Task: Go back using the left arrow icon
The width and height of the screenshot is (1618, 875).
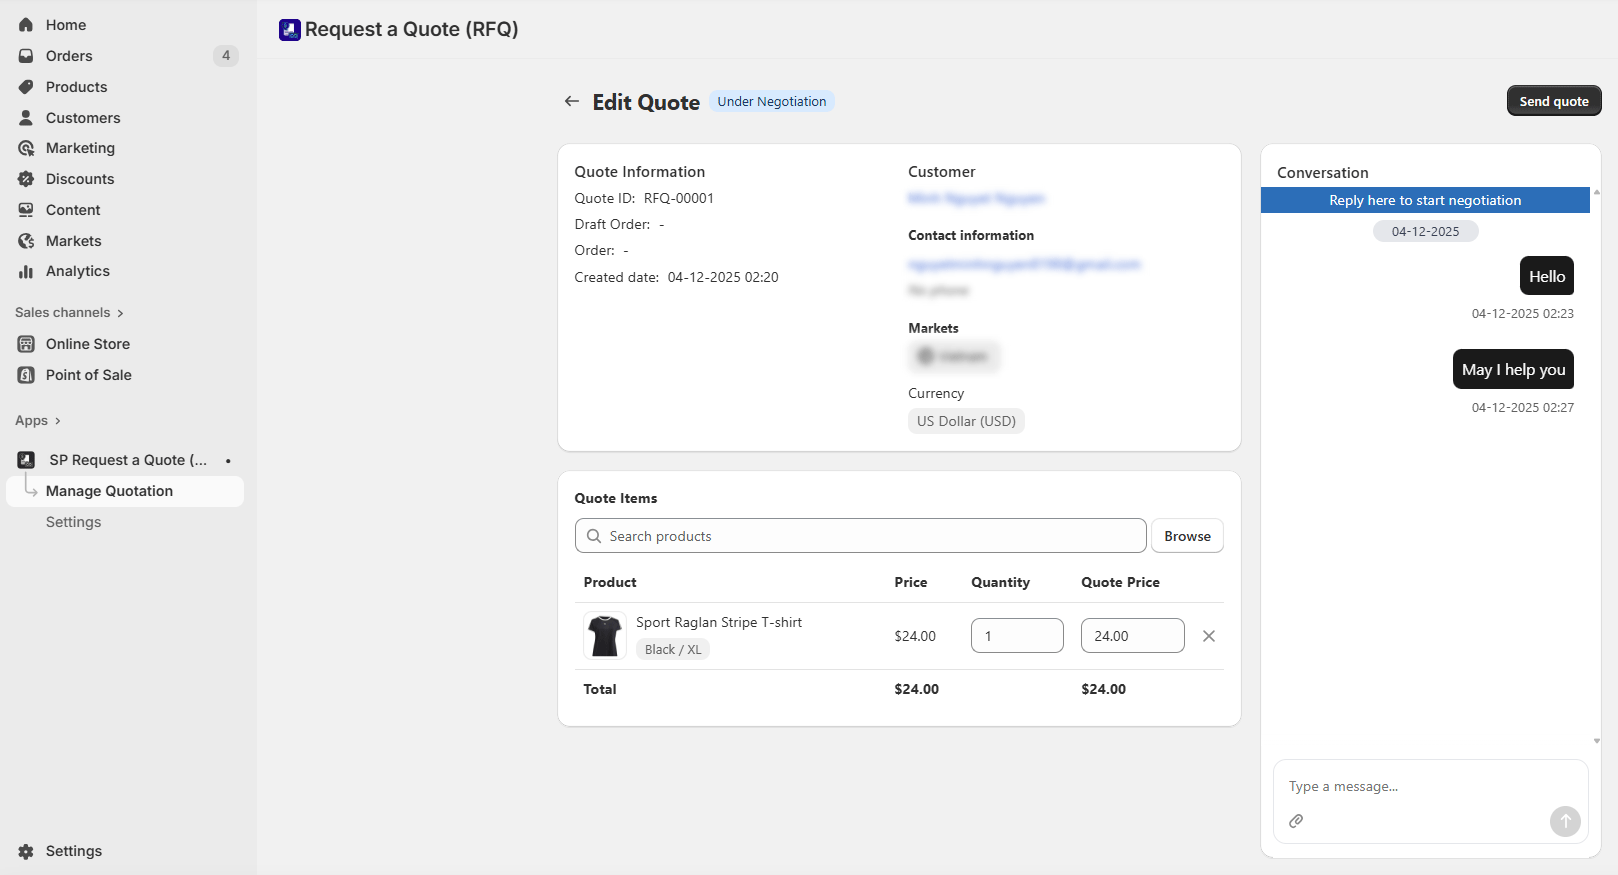Action: click(572, 101)
